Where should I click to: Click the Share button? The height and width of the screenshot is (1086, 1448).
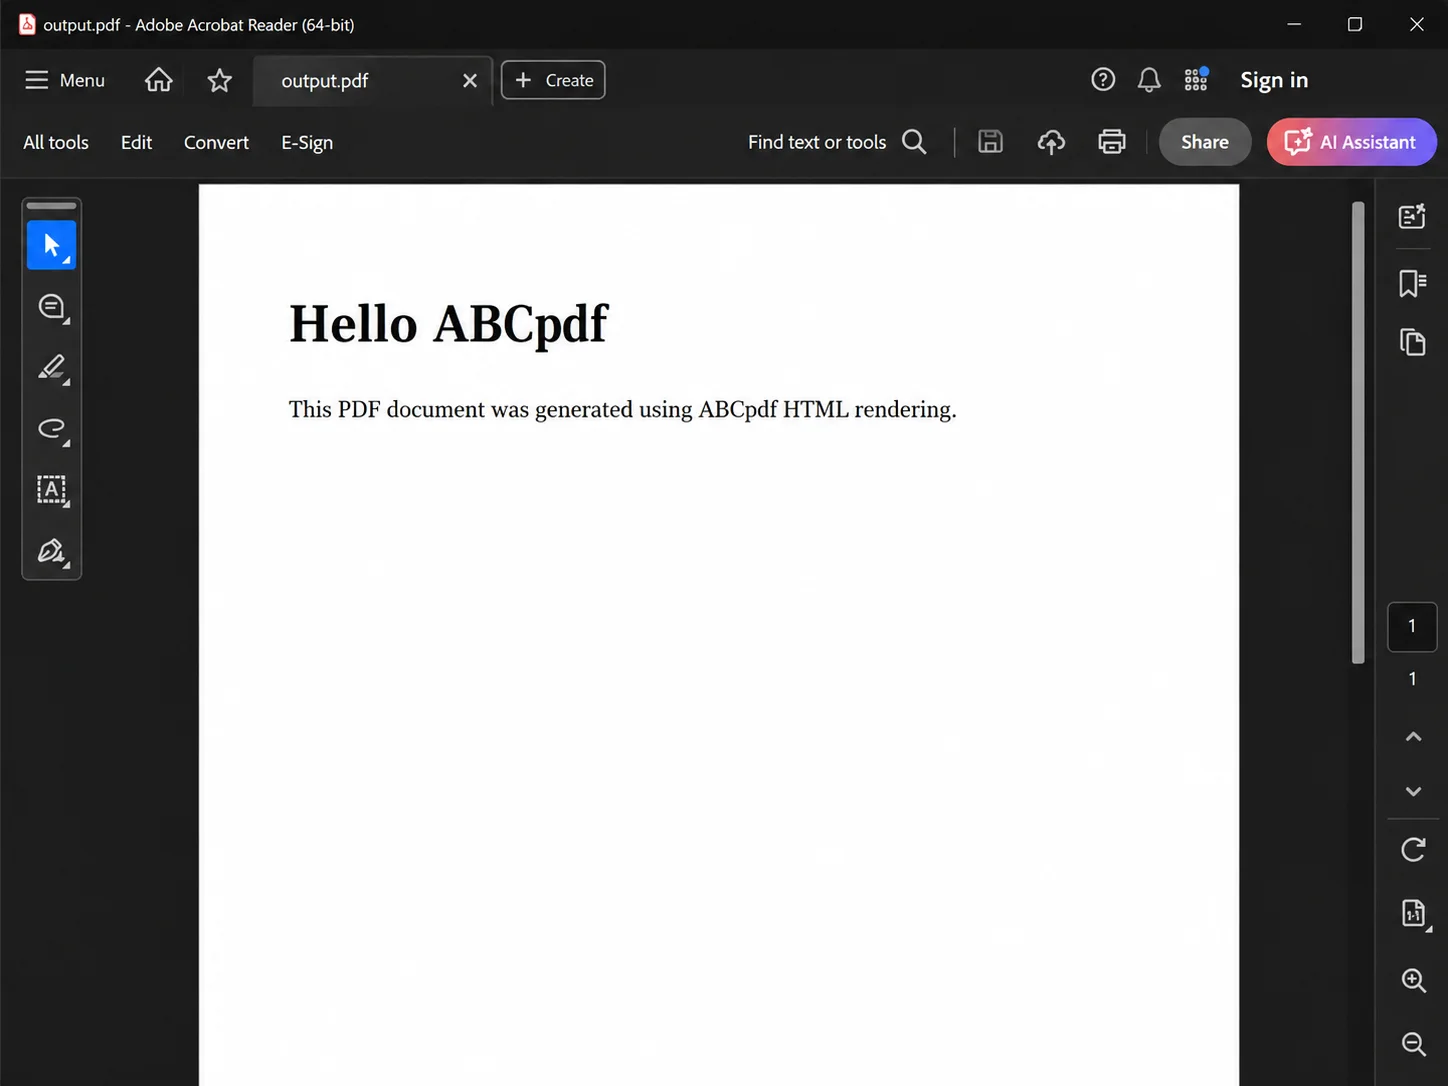pyautogui.click(x=1205, y=142)
